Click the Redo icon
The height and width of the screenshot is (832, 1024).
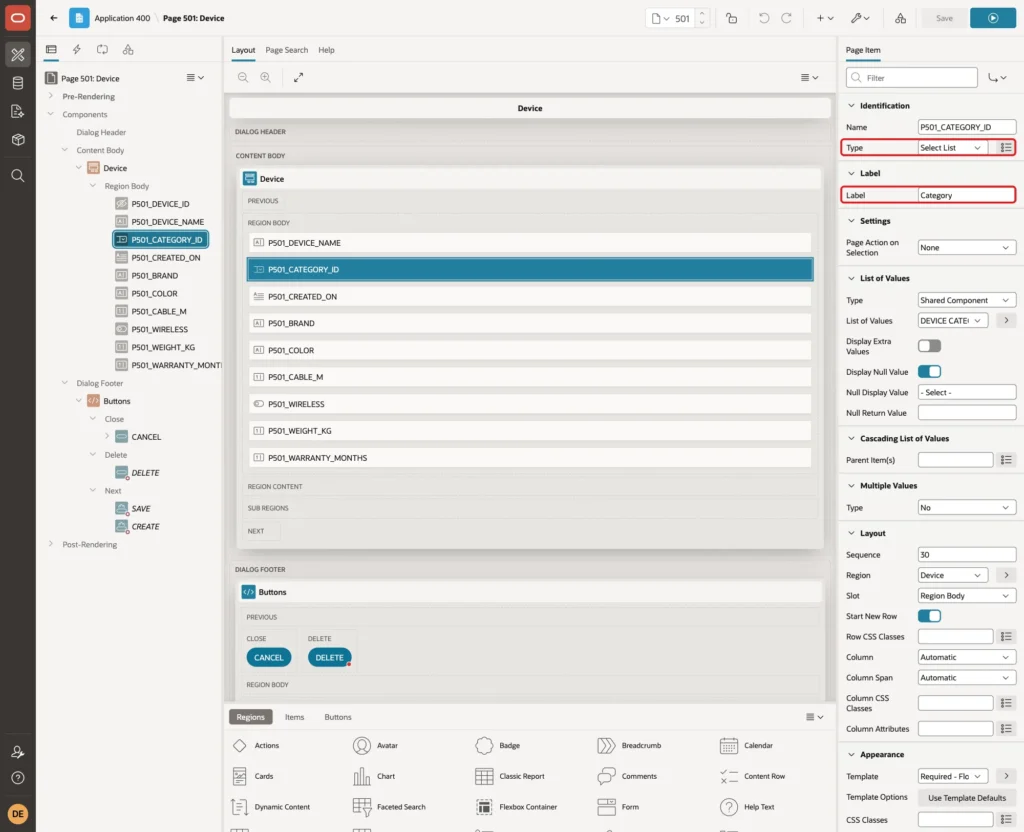pyautogui.click(x=786, y=18)
